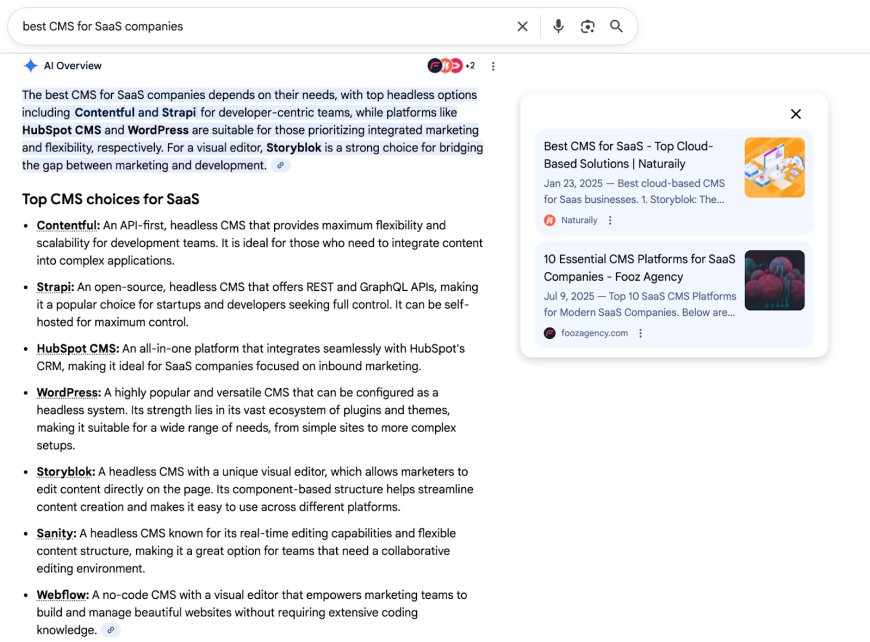The height and width of the screenshot is (642, 870).
Task: Clear the search query using the X
Action: point(522,26)
